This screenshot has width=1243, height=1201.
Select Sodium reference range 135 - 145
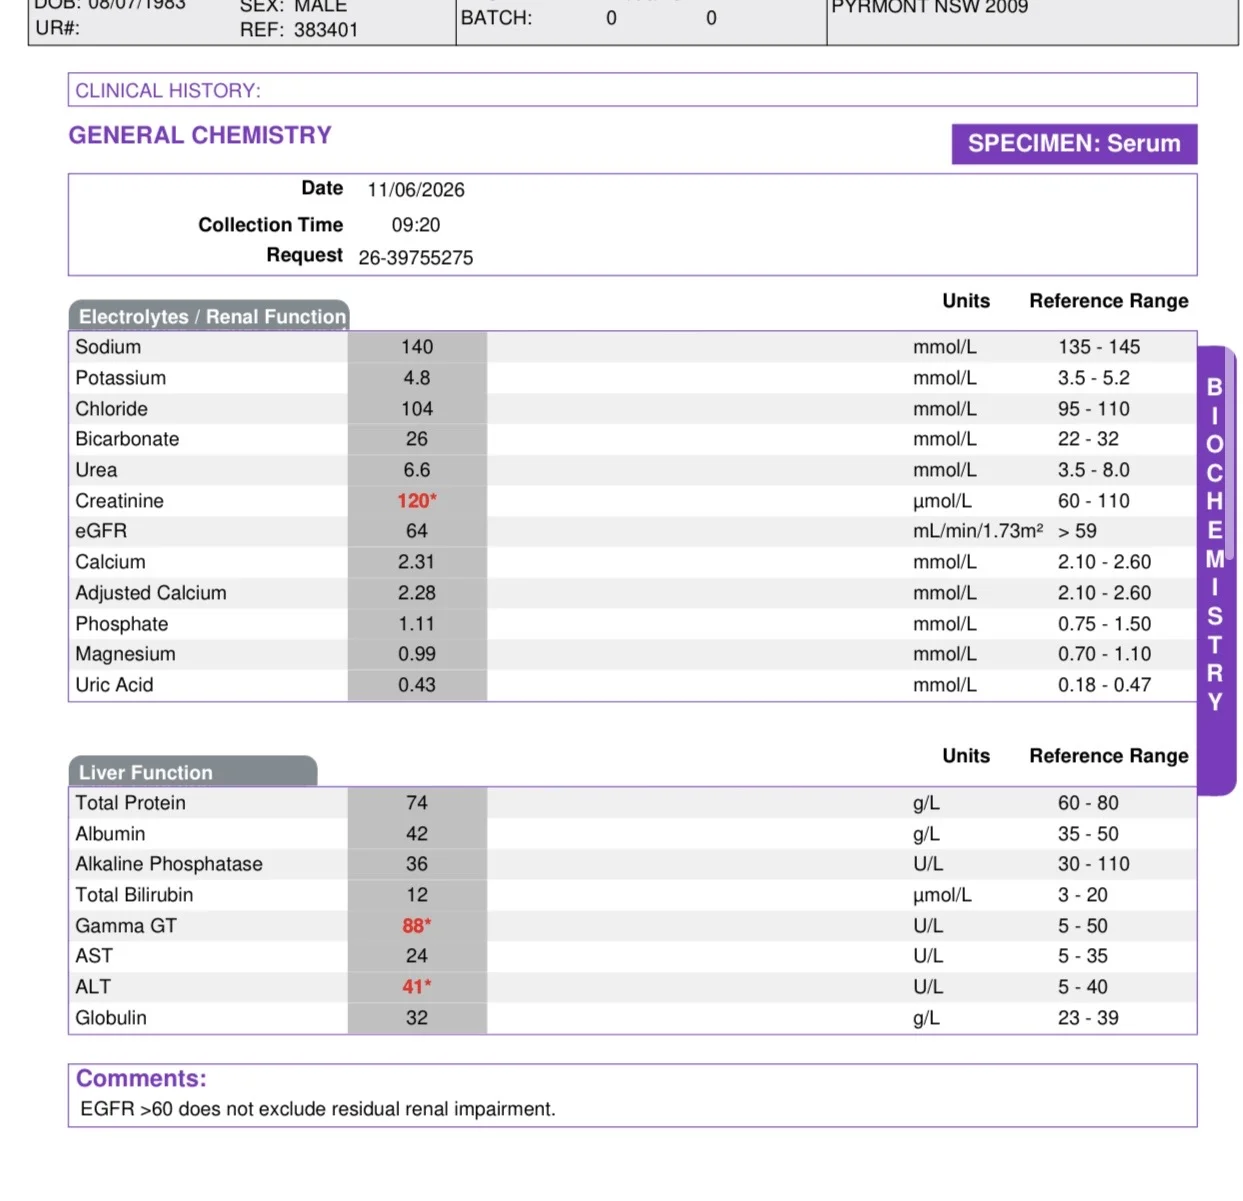coord(1099,347)
